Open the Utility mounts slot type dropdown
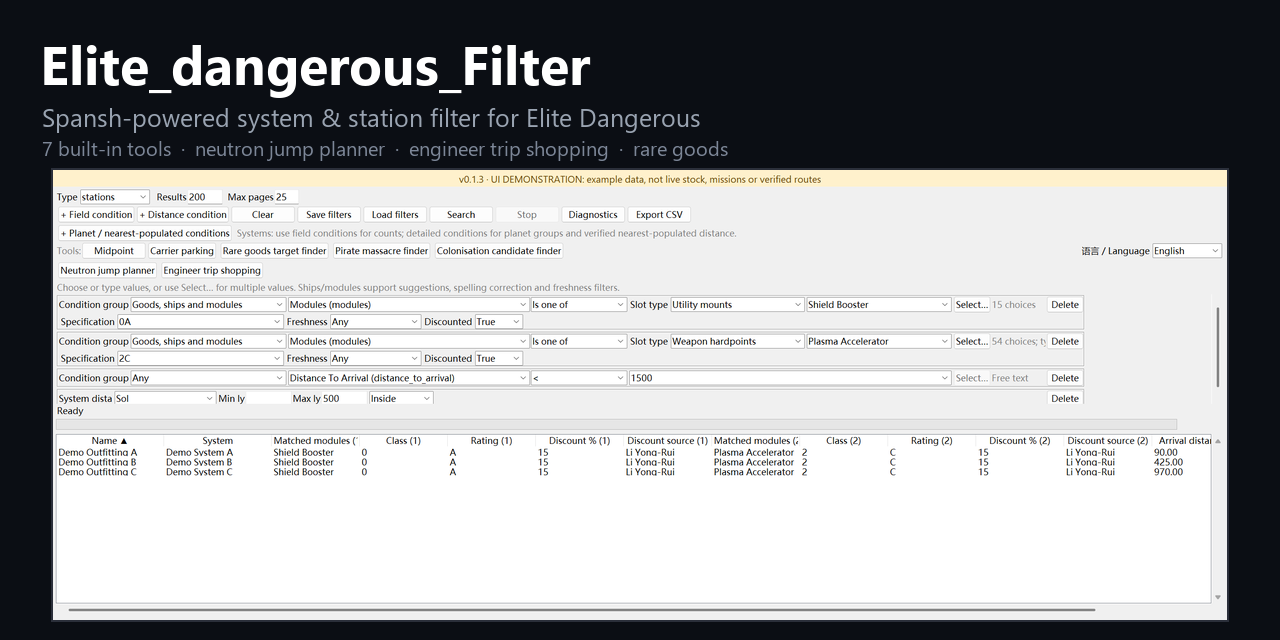Screen dimensions: 1280x640 coord(737,305)
